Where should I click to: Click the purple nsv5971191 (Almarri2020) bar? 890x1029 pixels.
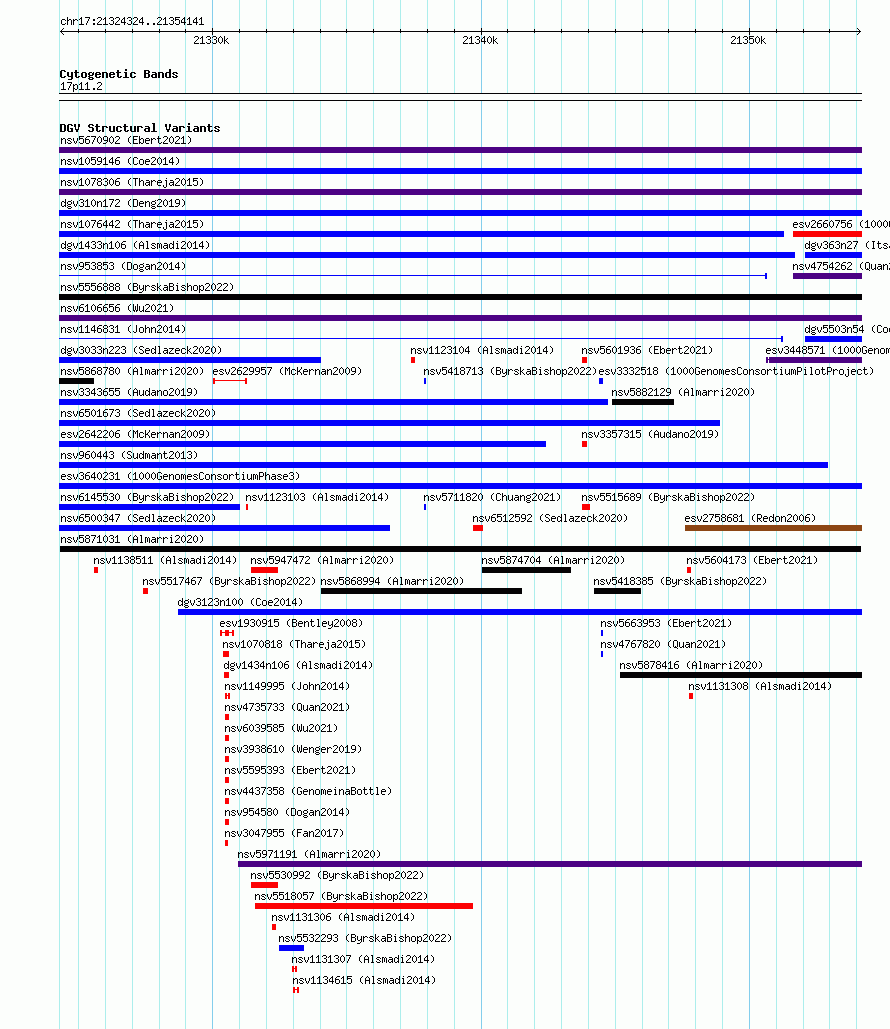click(x=550, y=864)
